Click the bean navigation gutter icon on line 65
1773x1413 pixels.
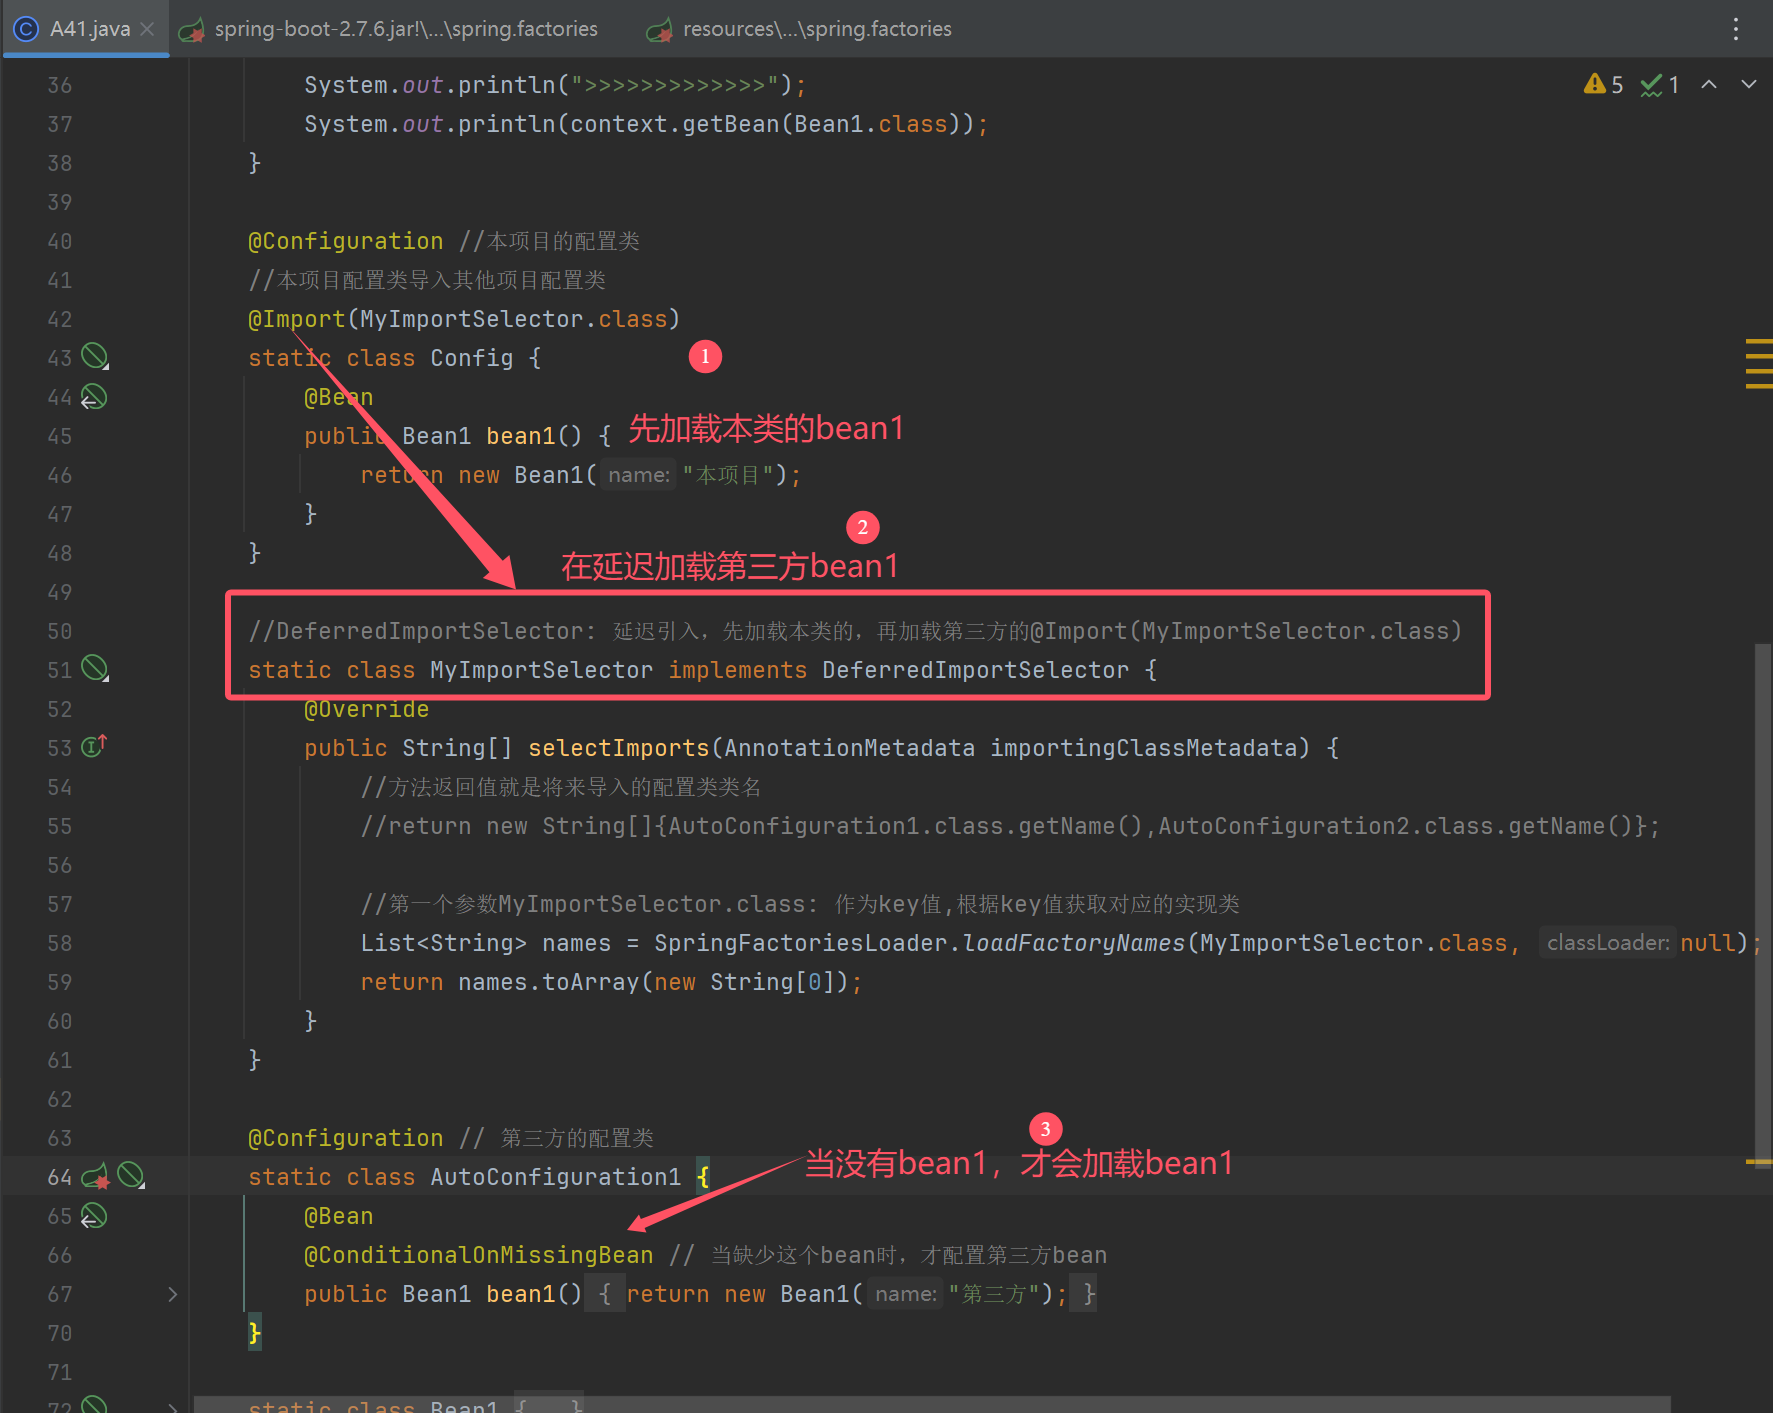pos(94,1216)
